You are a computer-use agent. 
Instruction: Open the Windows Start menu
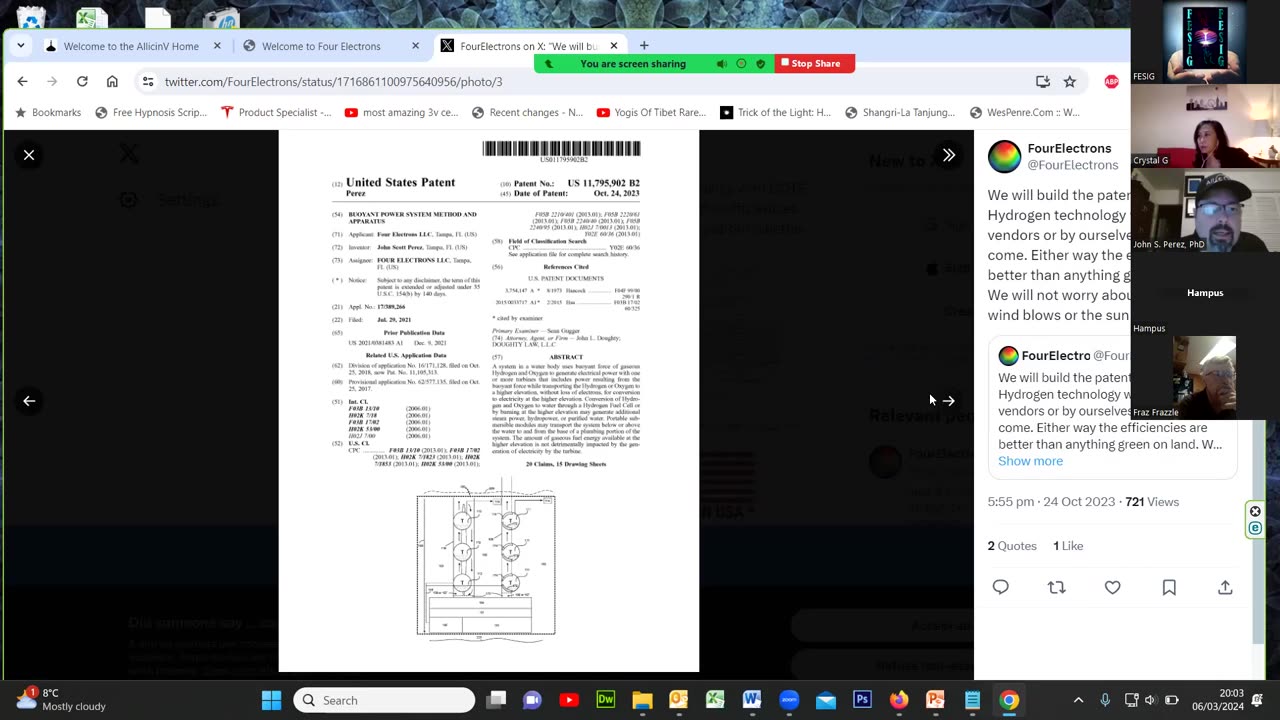tap(271, 700)
